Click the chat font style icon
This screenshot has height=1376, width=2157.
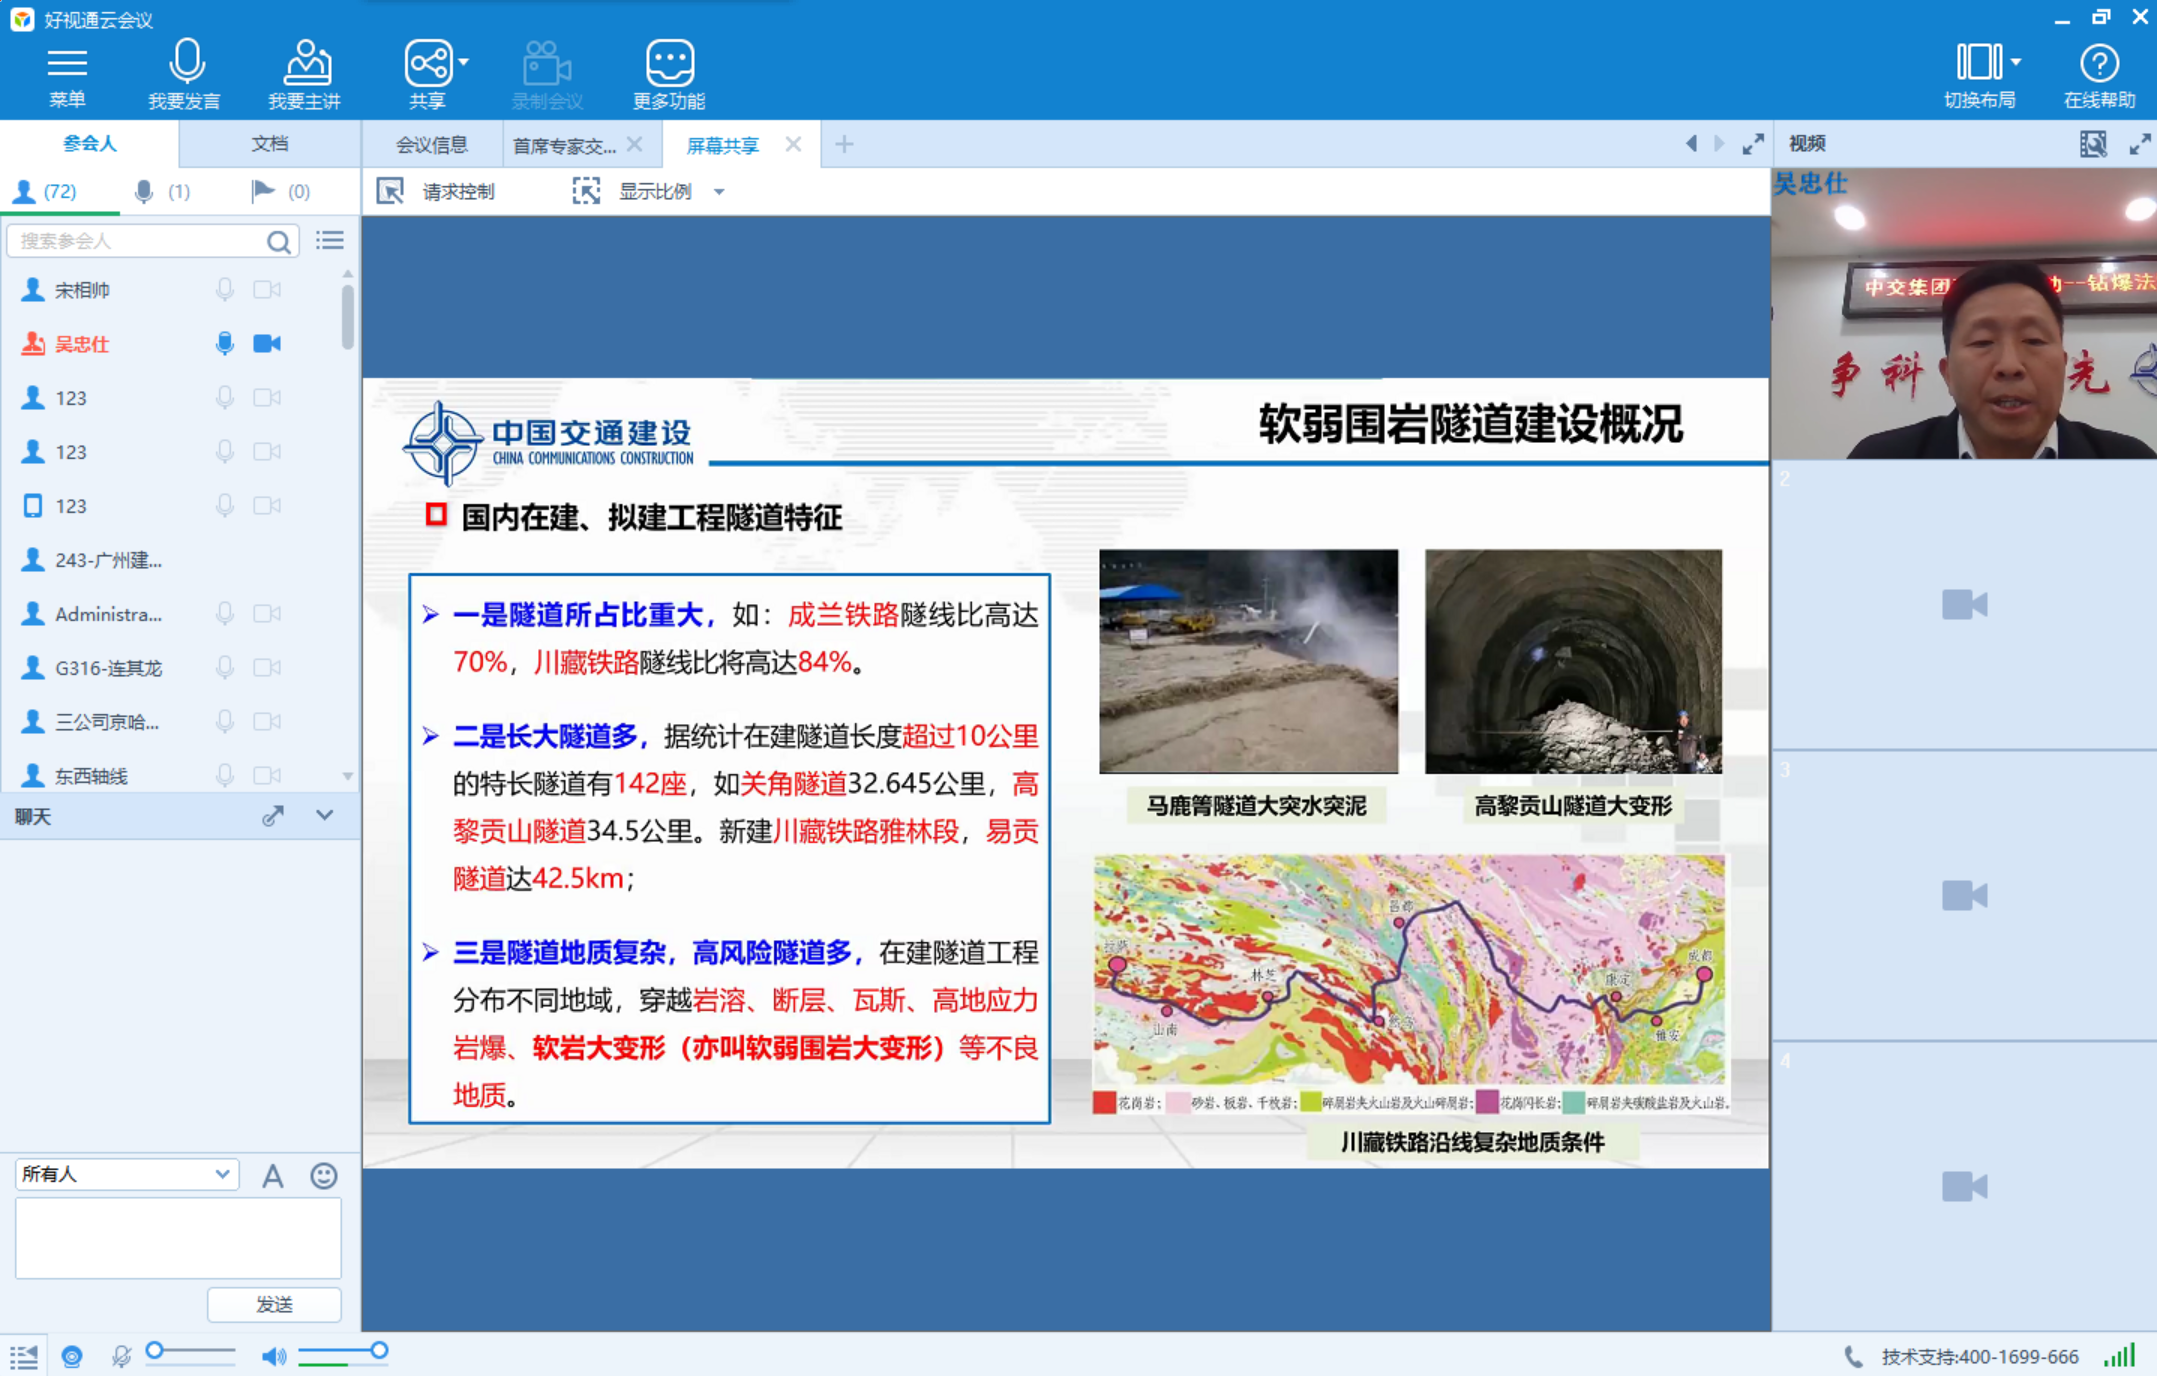tap(272, 1176)
